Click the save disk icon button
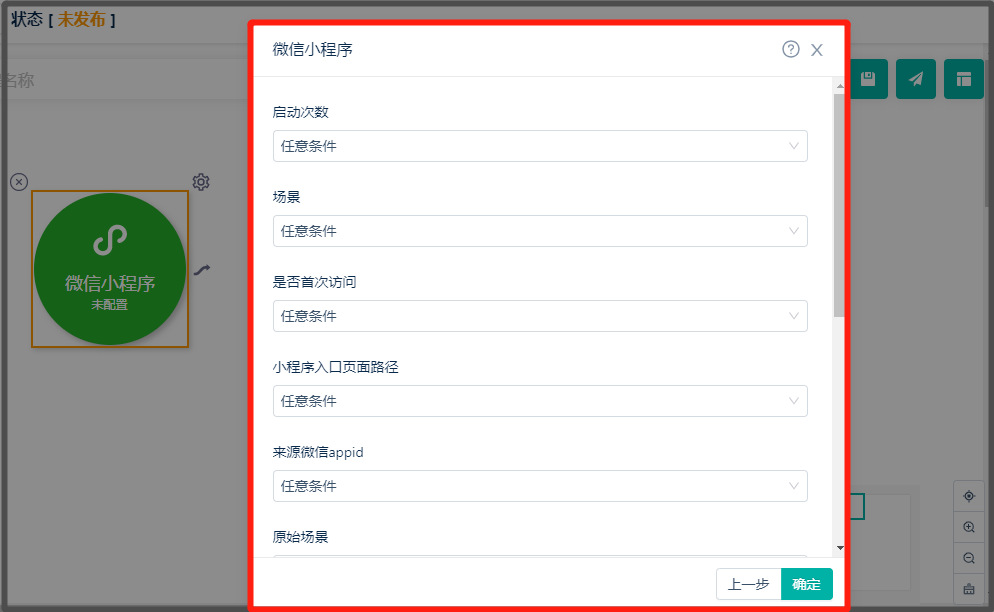994x612 pixels. [x=868, y=79]
